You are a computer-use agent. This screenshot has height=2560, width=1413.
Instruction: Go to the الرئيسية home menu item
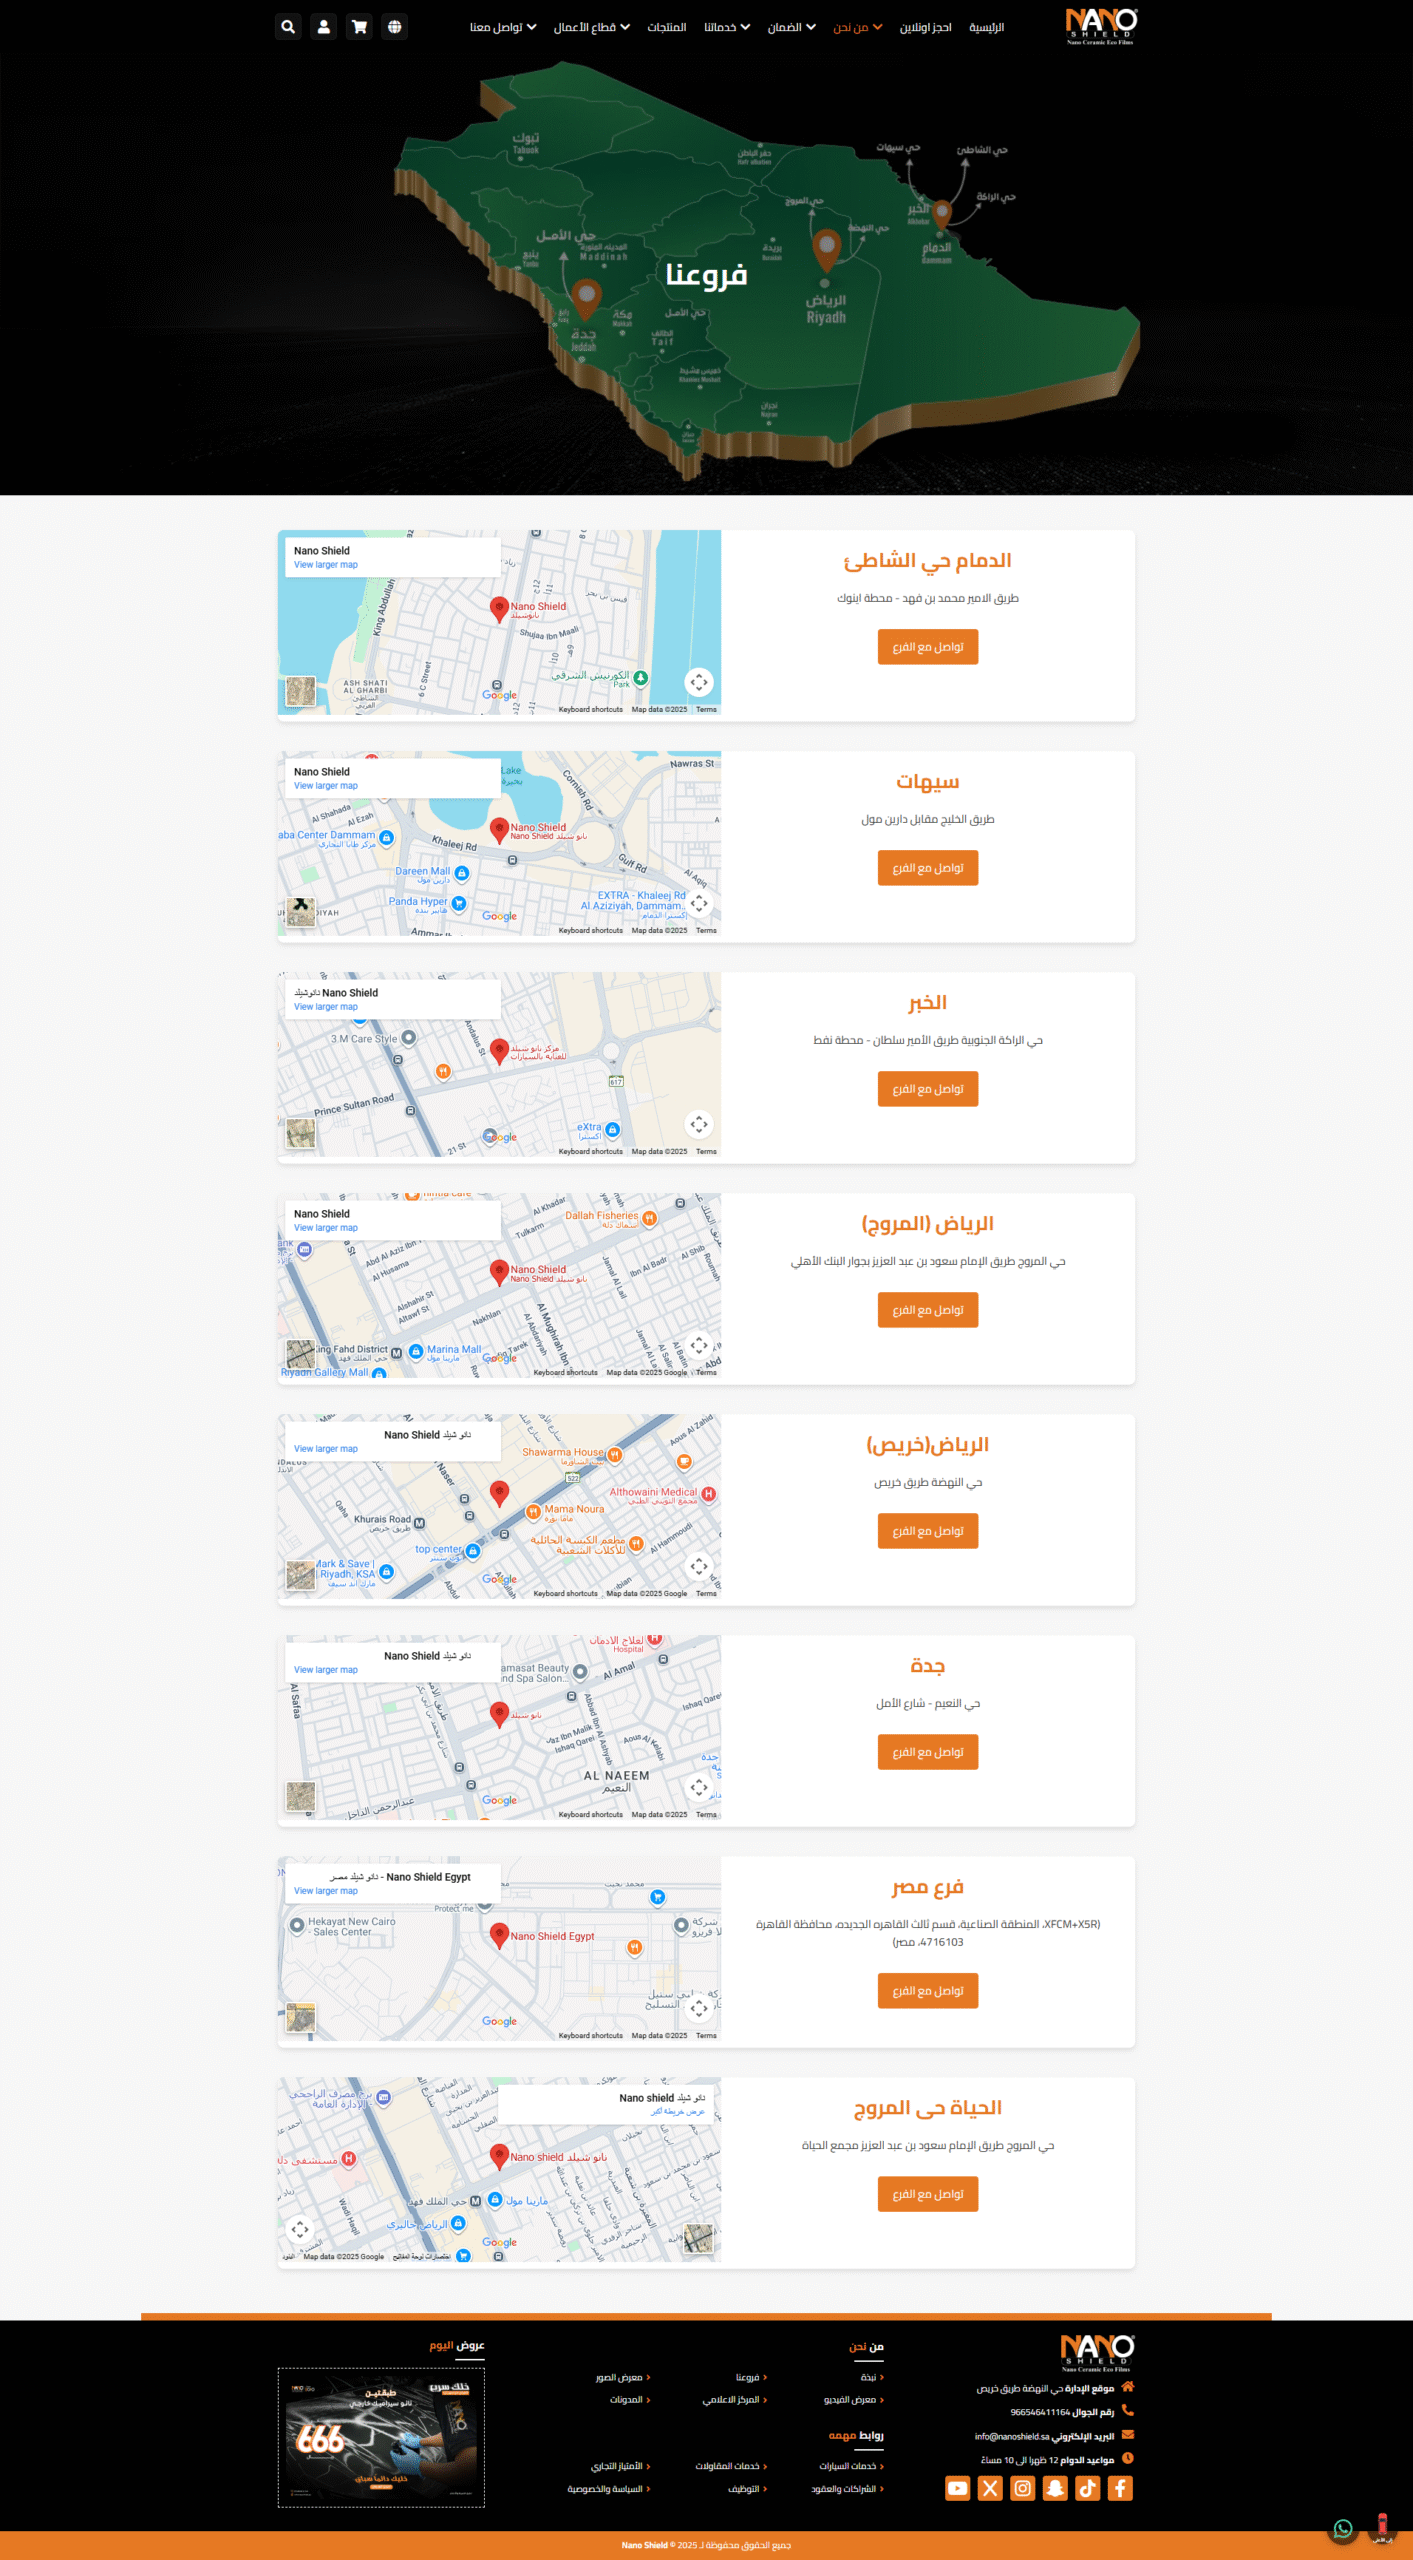(x=986, y=27)
